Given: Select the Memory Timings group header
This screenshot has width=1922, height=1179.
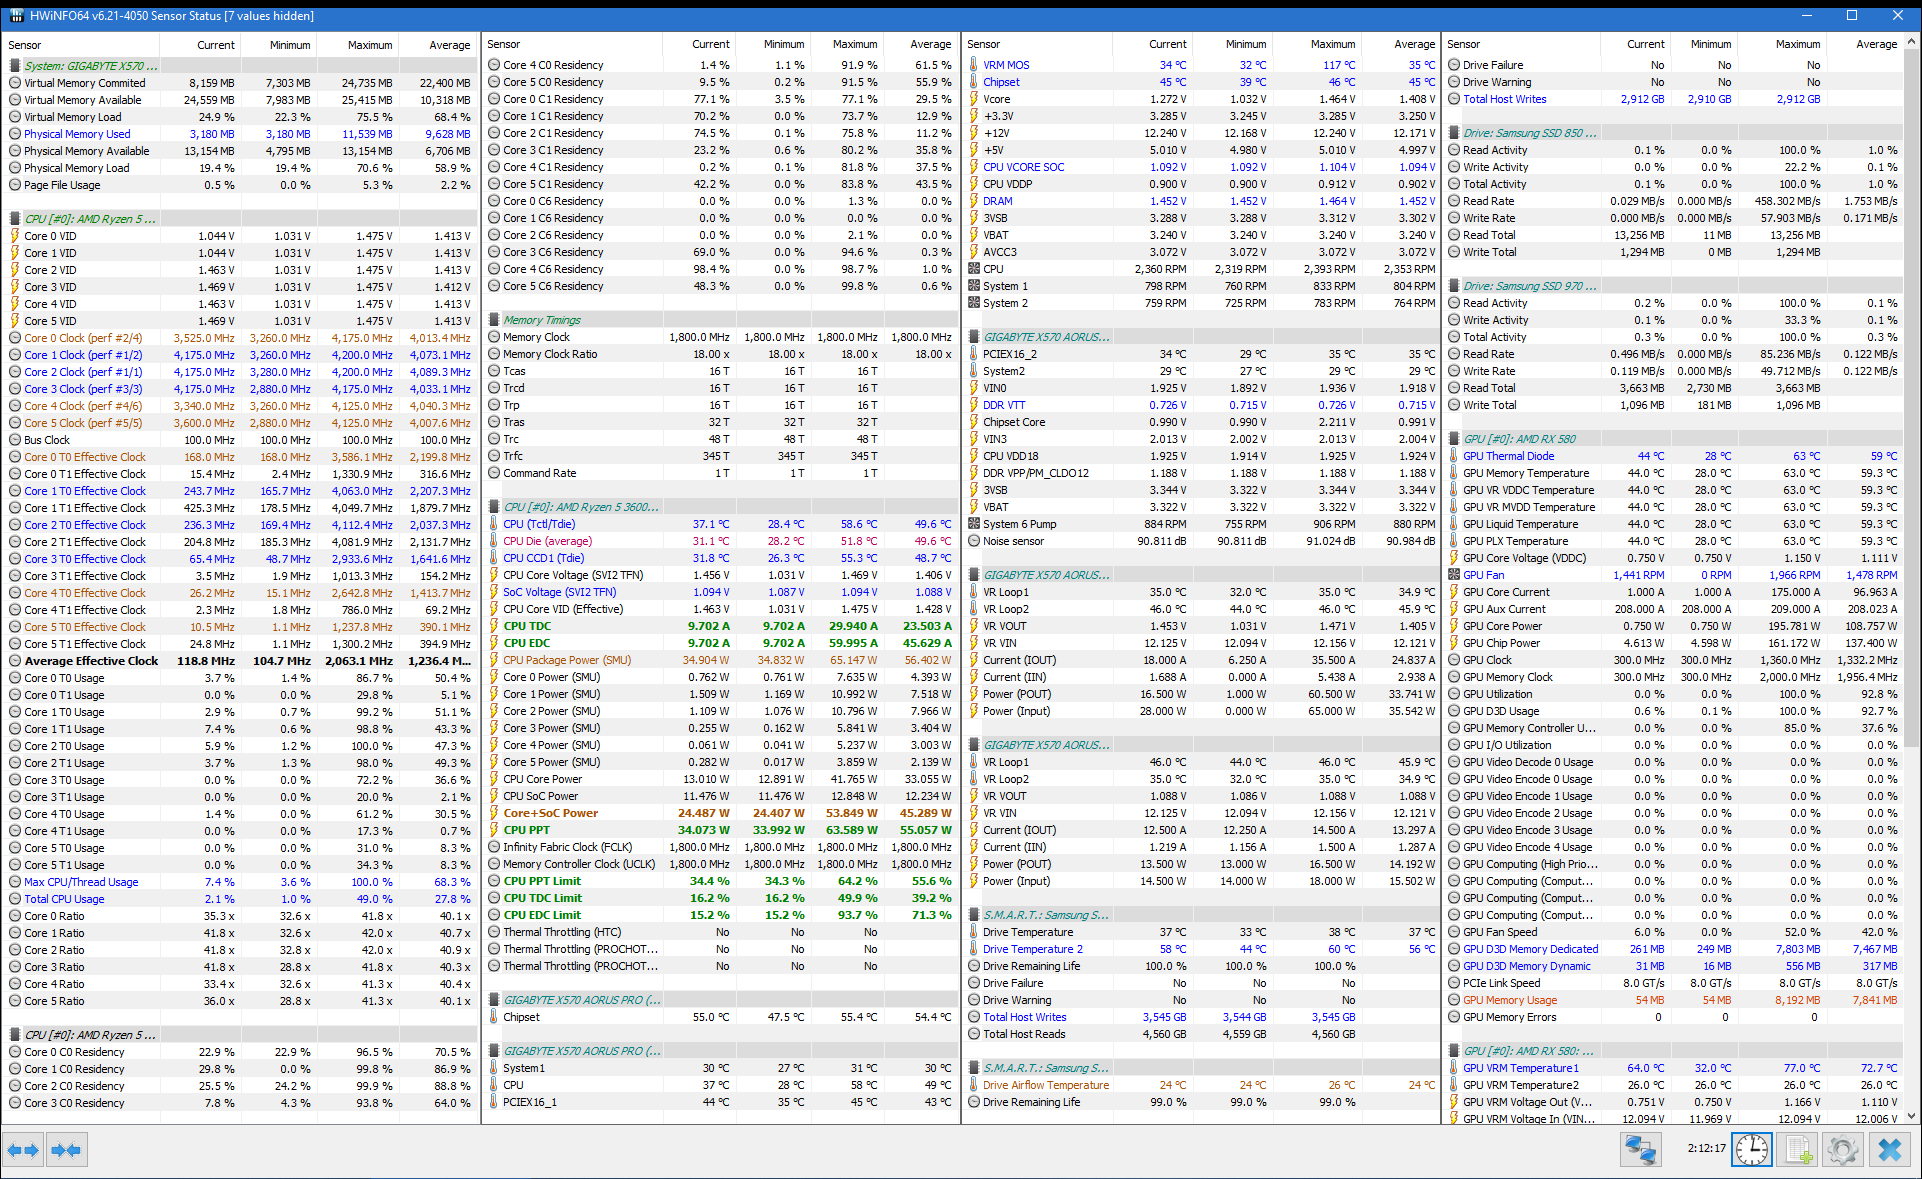Looking at the screenshot, I should click(x=720, y=320).
